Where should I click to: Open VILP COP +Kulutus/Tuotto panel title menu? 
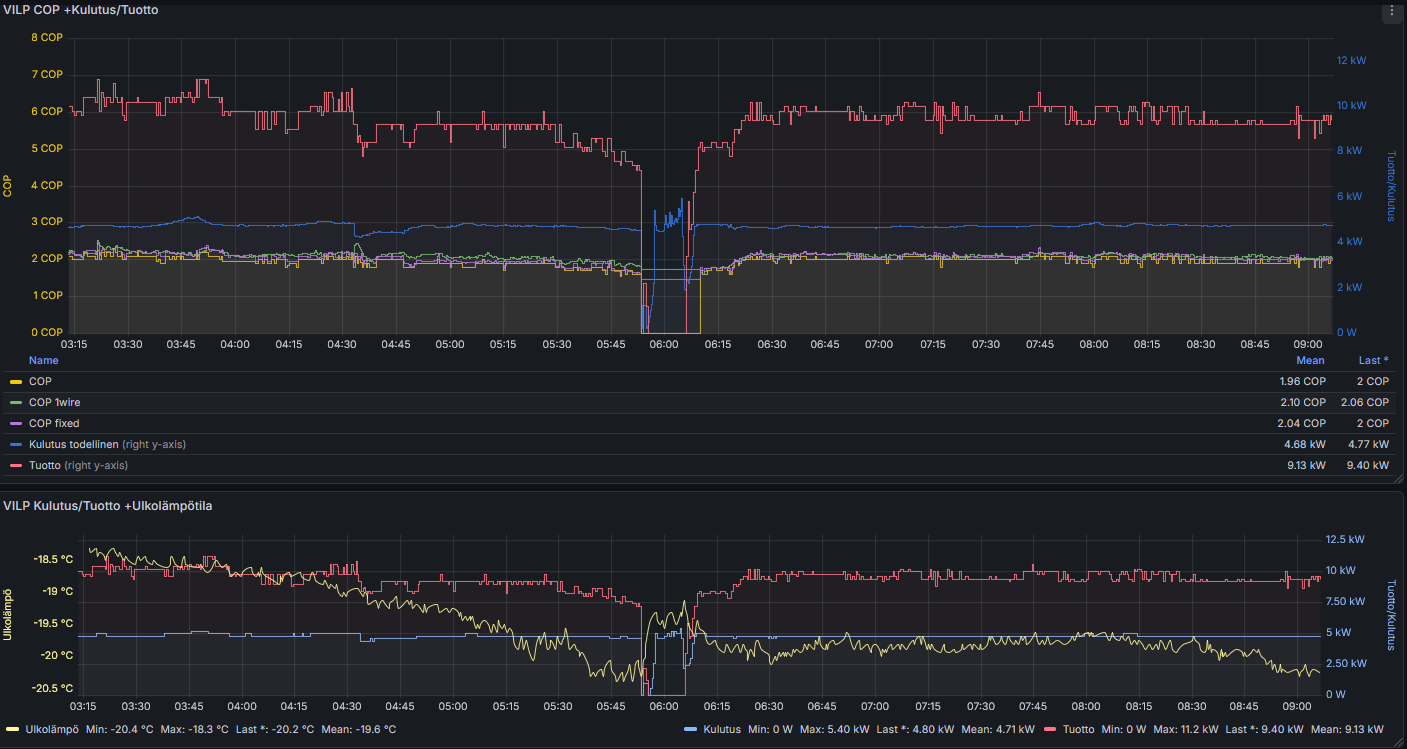(x=80, y=10)
